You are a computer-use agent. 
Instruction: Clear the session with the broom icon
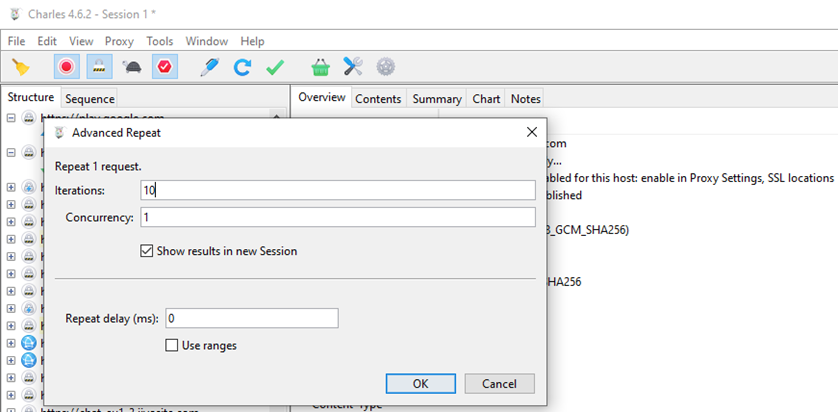20,67
